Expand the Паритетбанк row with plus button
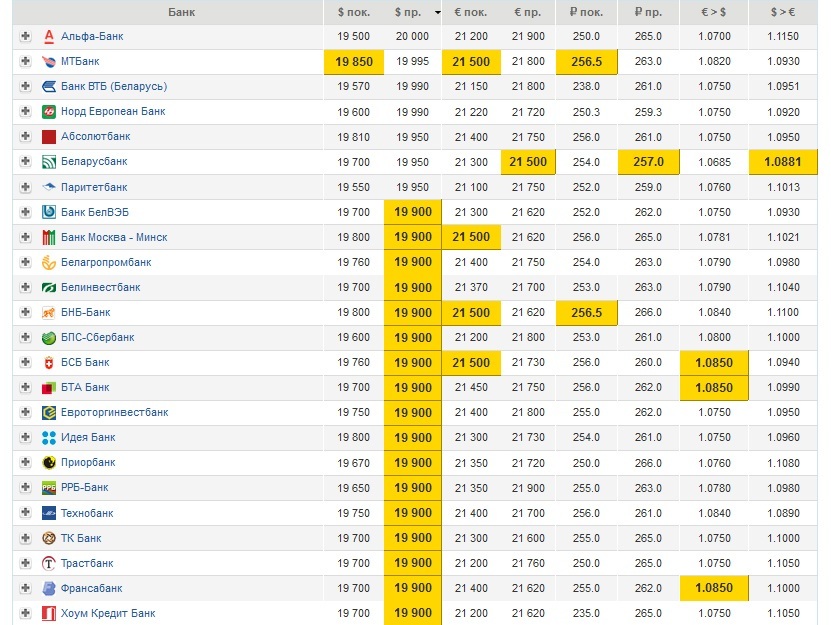 coord(25,187)
